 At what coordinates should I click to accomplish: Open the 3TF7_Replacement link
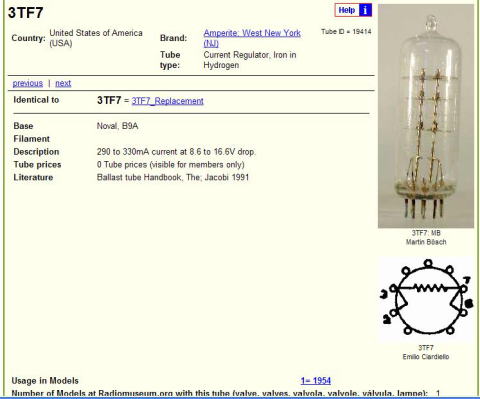pyautogui.click(x=167, y=101)
